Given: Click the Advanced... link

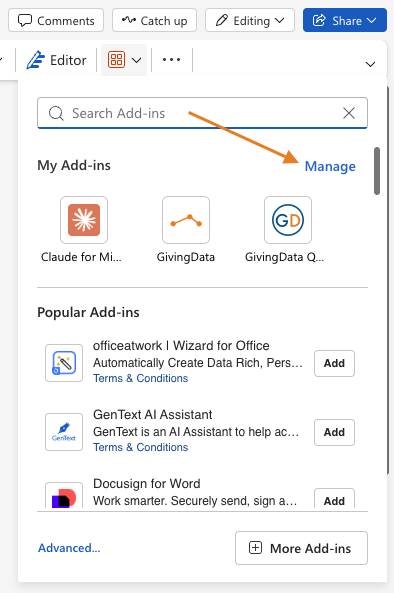Looking at the screenshot, I should click(69, 548).
